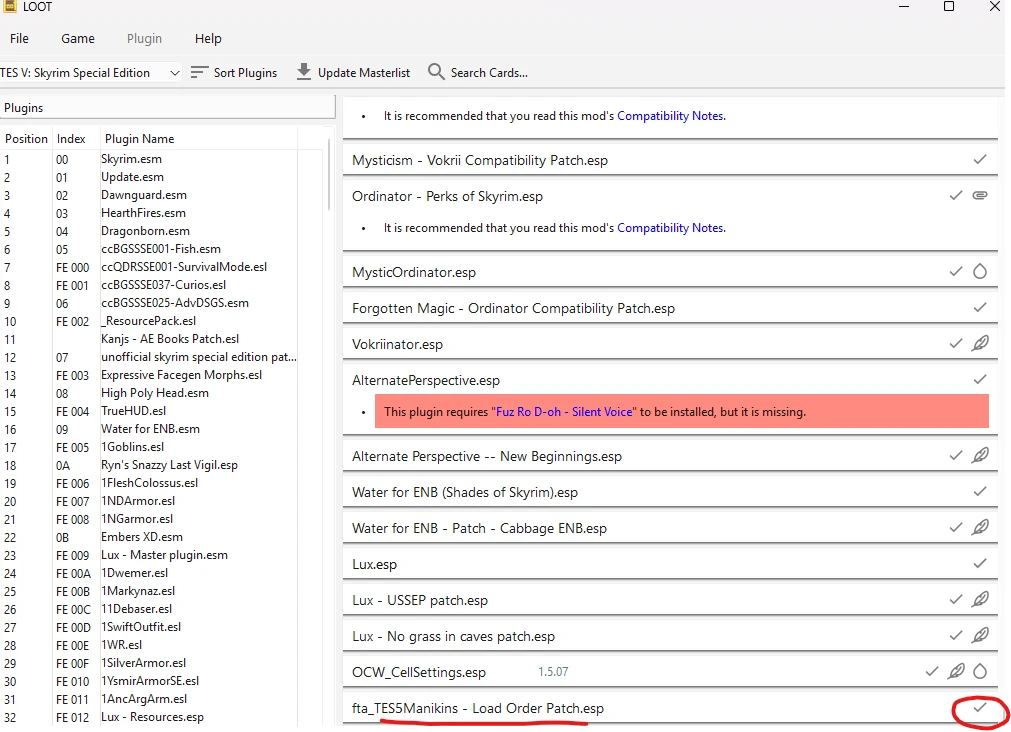
Task: Open the Fuz Ro D-oh - Silent Voice link
Action: tap(564, 411)
